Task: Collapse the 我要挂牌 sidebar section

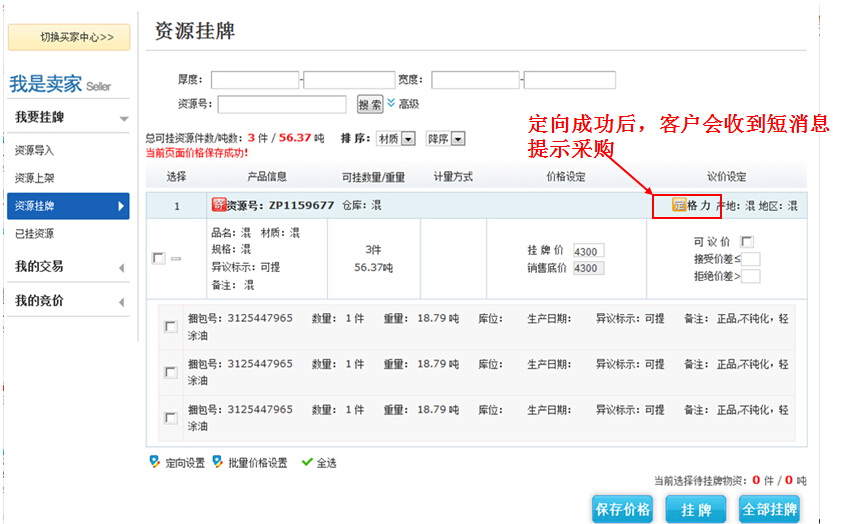Action: tap(123, 118)
